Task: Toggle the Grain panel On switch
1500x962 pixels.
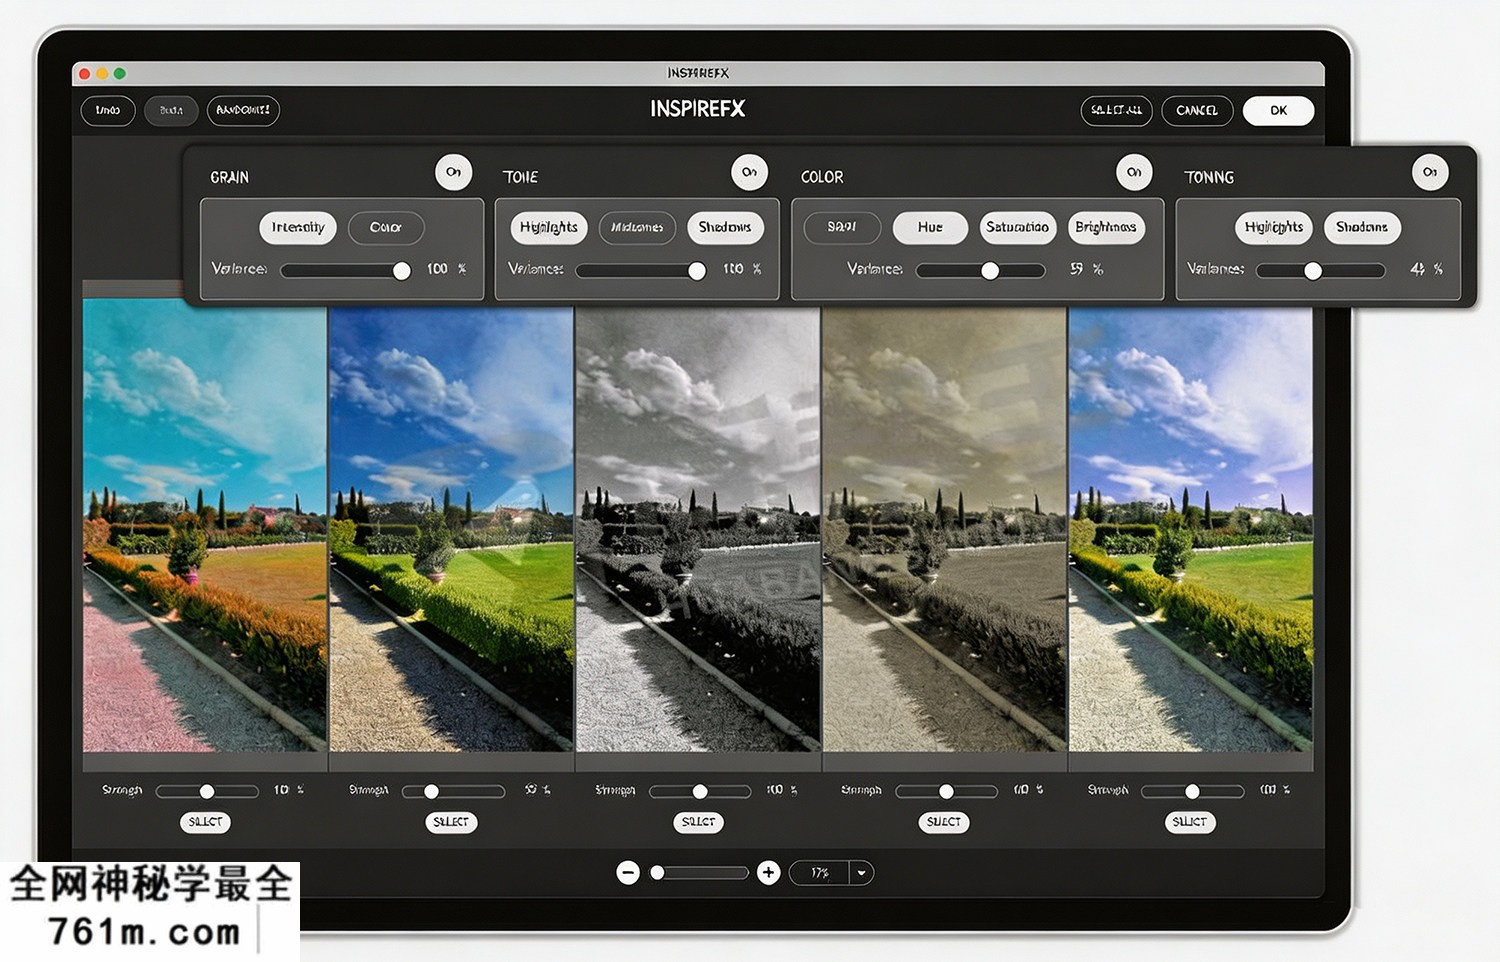Action: [453, 172]
